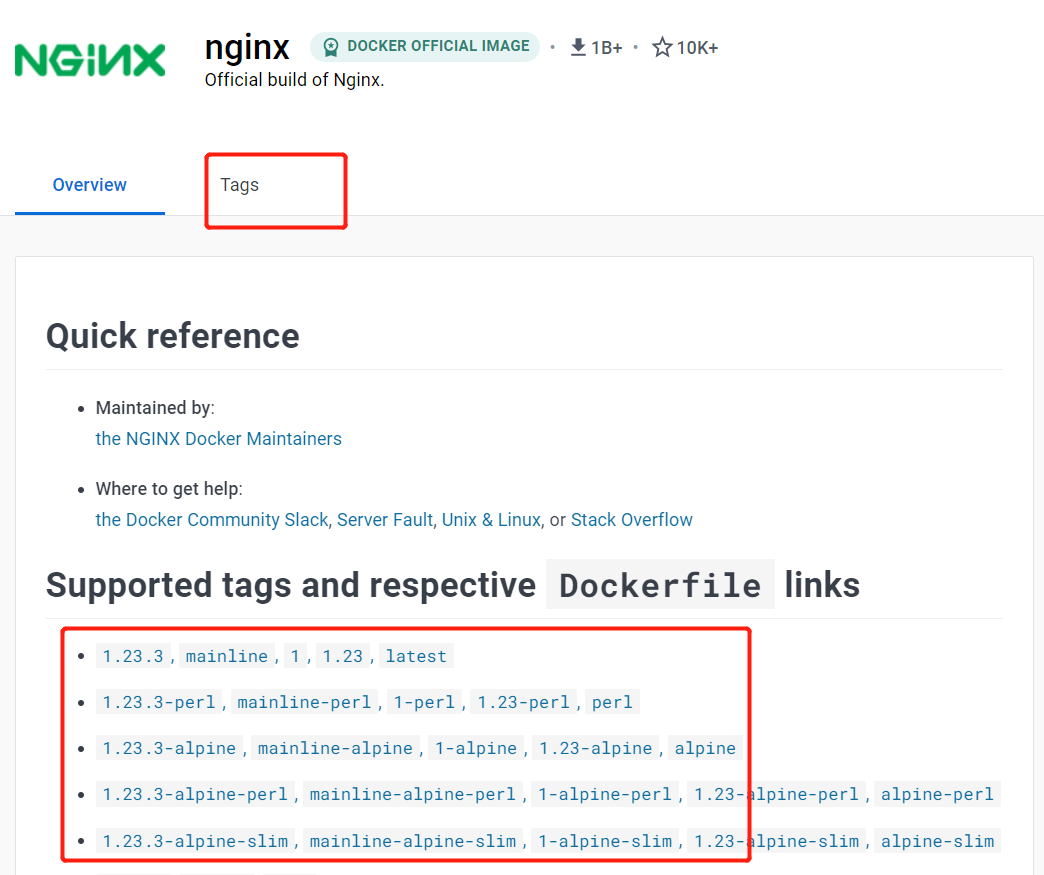Click the 1.23.3 tag link

[132, 657]
